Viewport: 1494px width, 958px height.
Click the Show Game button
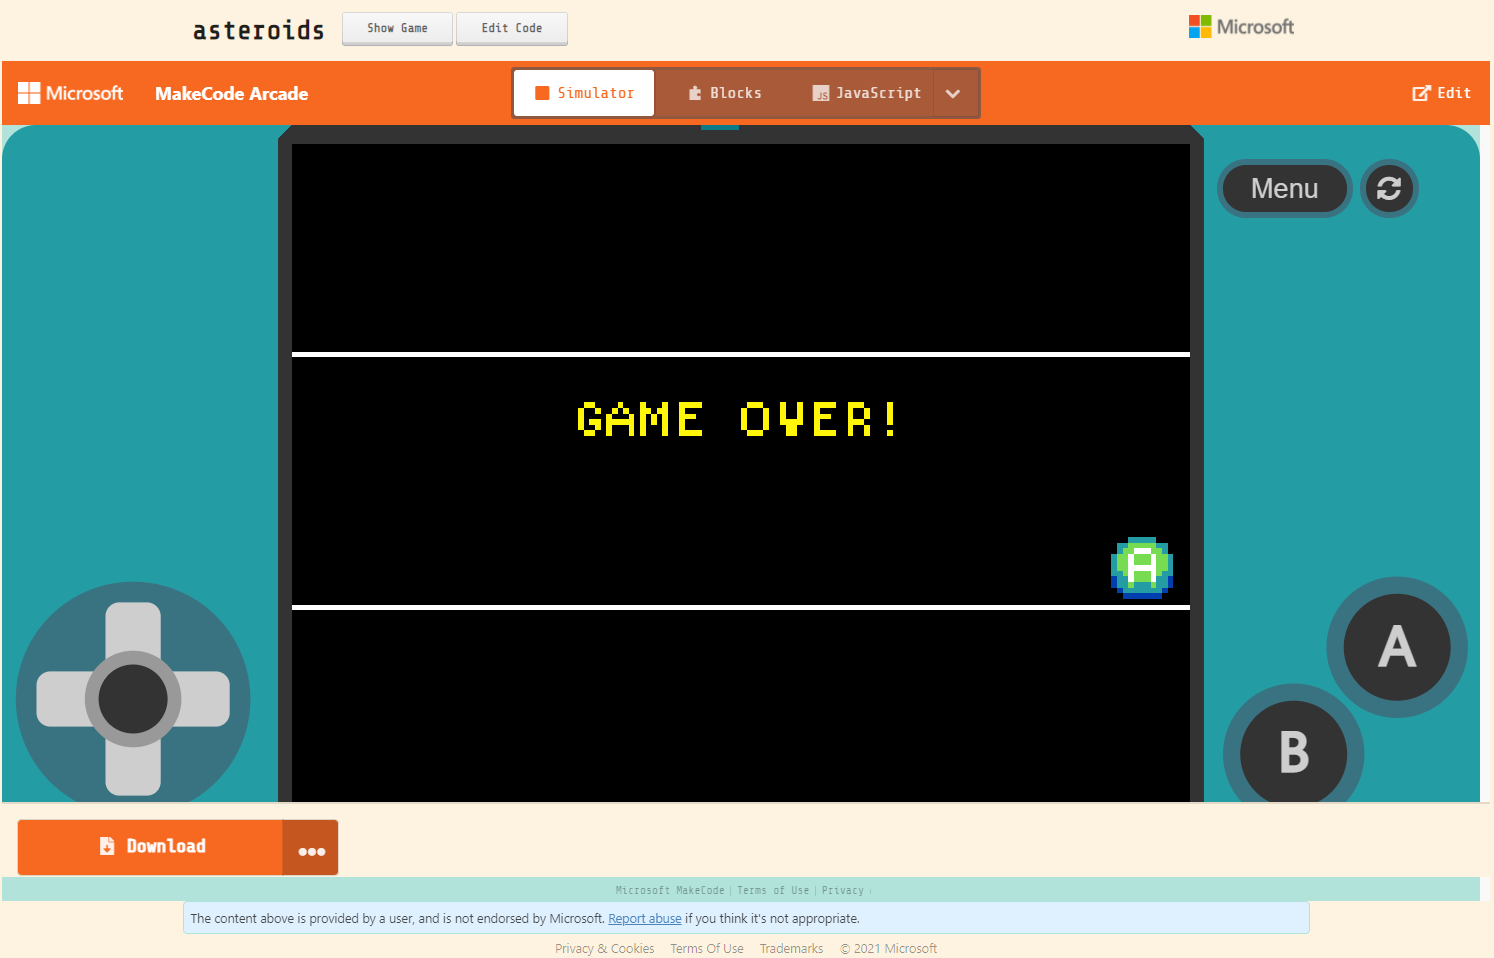pyautogui.click(x=397, y=28)
